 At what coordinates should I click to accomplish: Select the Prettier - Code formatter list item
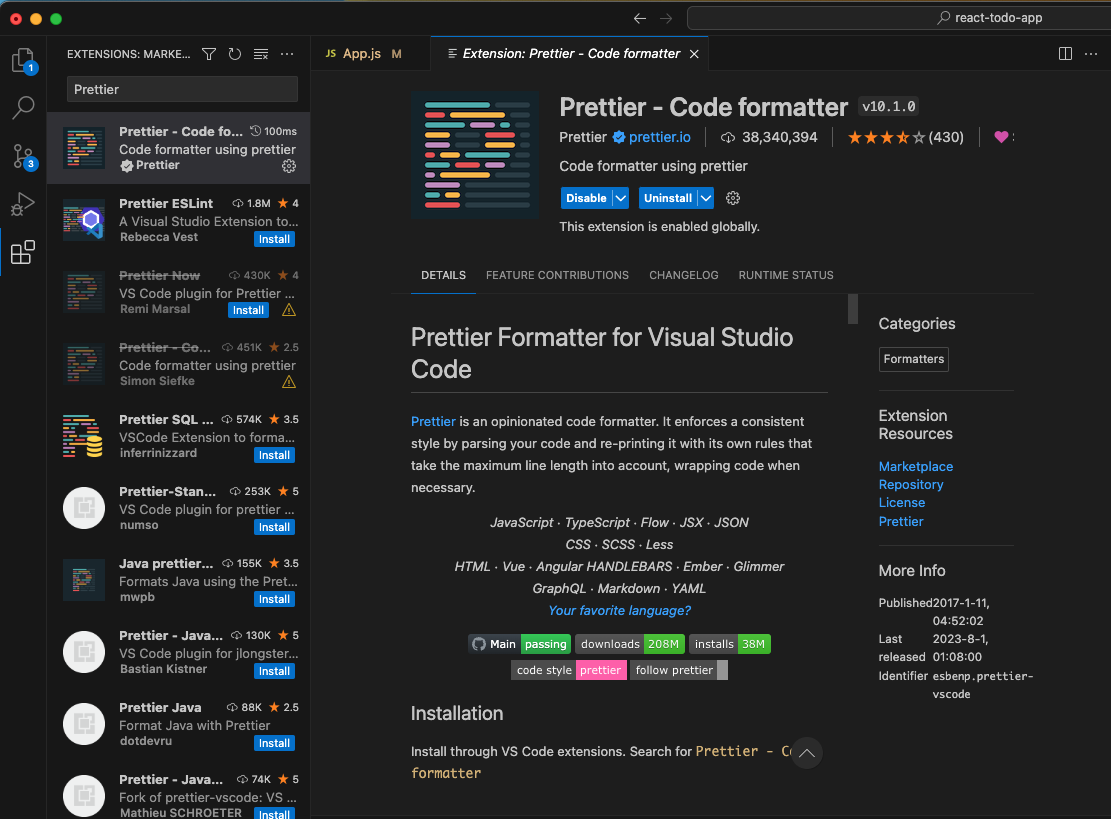pos(179,148)
